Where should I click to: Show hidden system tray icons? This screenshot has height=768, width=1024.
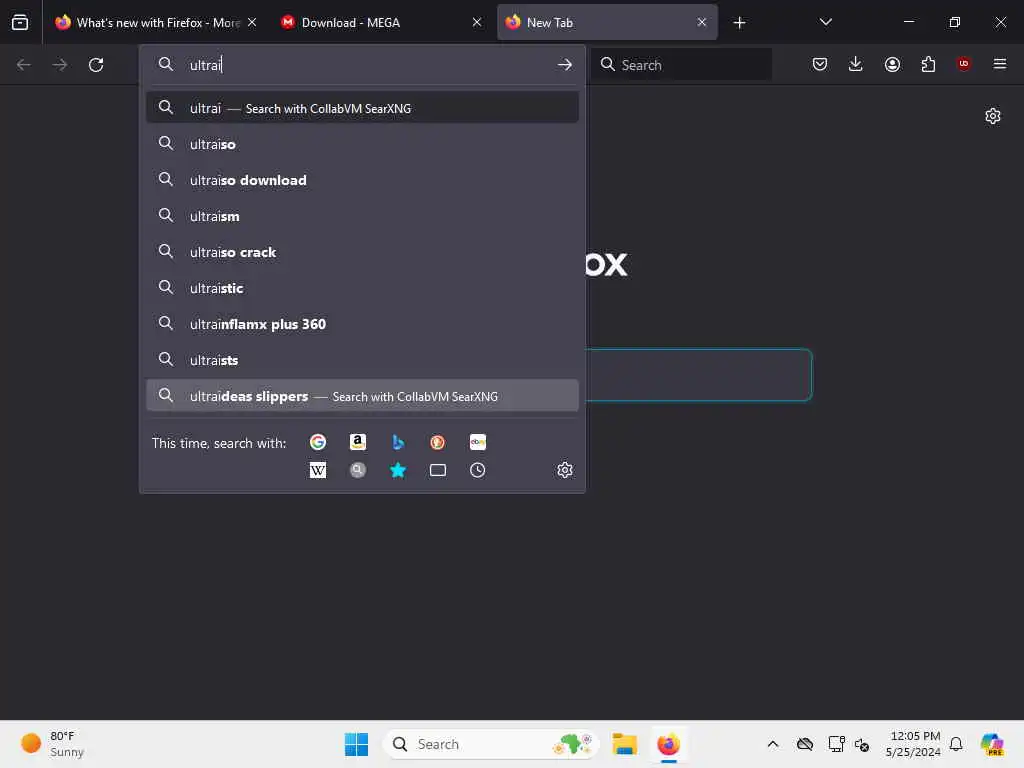pyautogui.click(x=773, y=744)
